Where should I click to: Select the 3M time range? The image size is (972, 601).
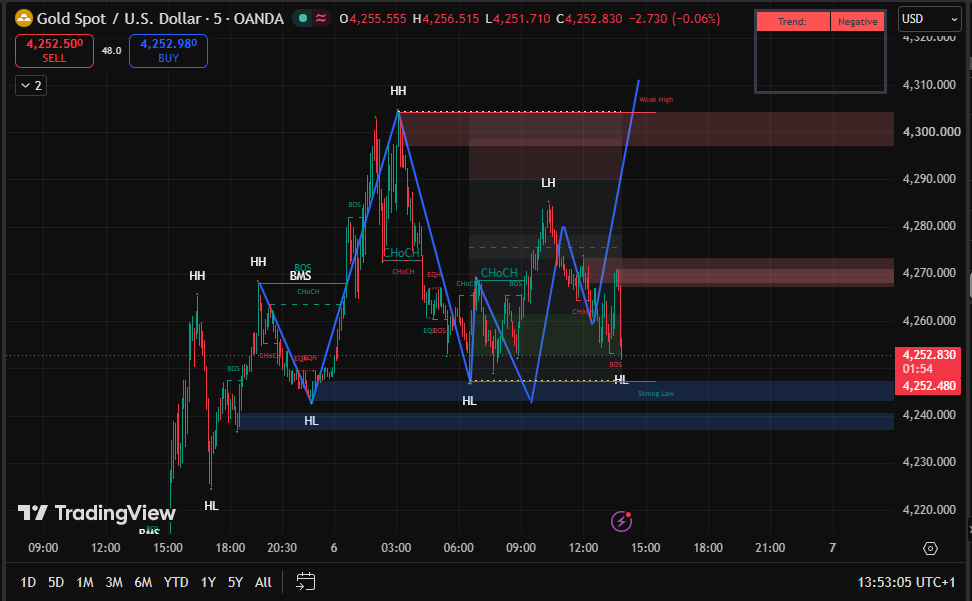point(113,582)
